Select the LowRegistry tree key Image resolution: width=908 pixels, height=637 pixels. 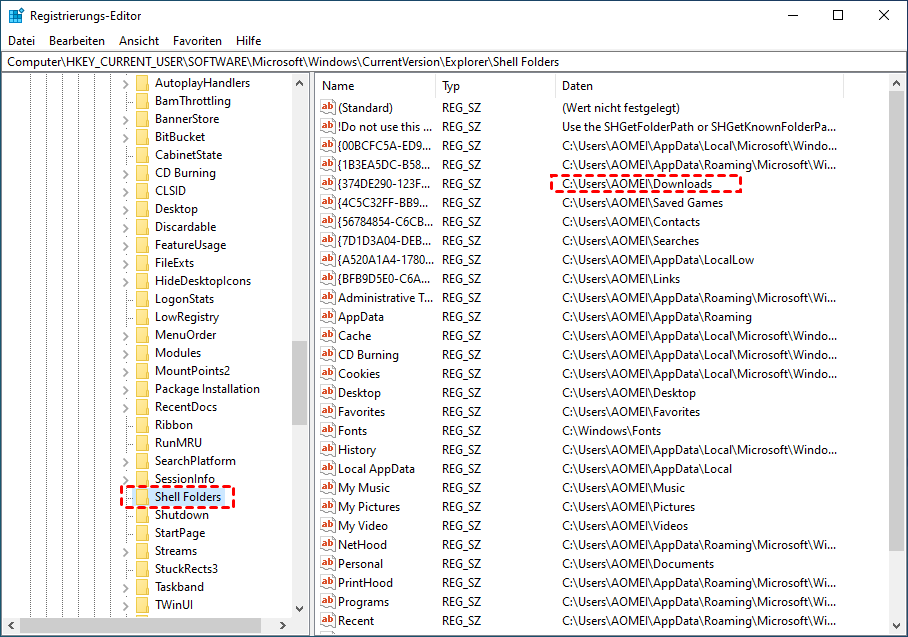coord(186,317)
